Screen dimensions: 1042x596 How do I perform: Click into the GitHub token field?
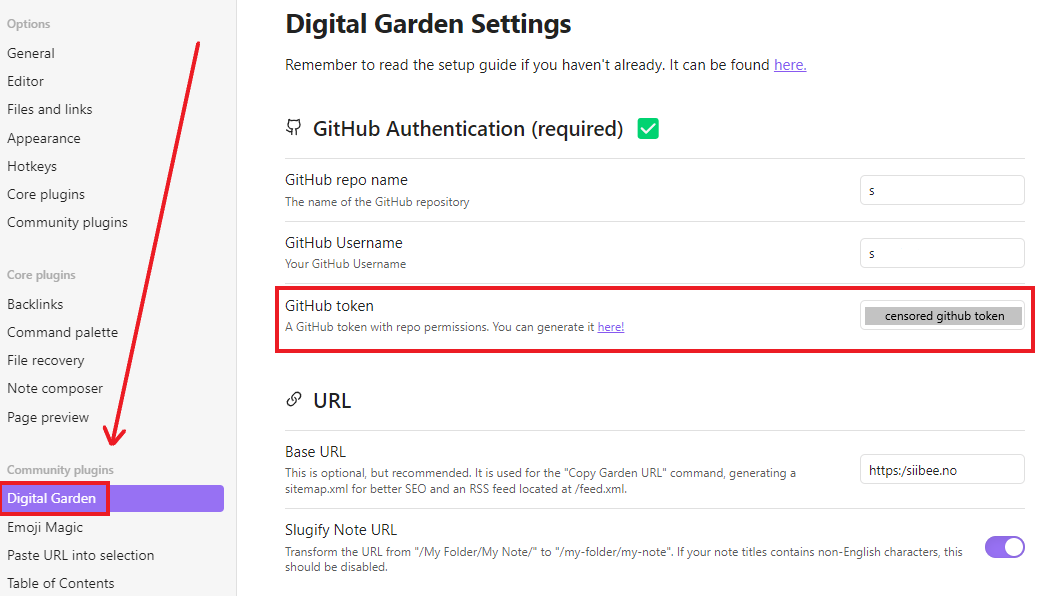coord(943,316)
